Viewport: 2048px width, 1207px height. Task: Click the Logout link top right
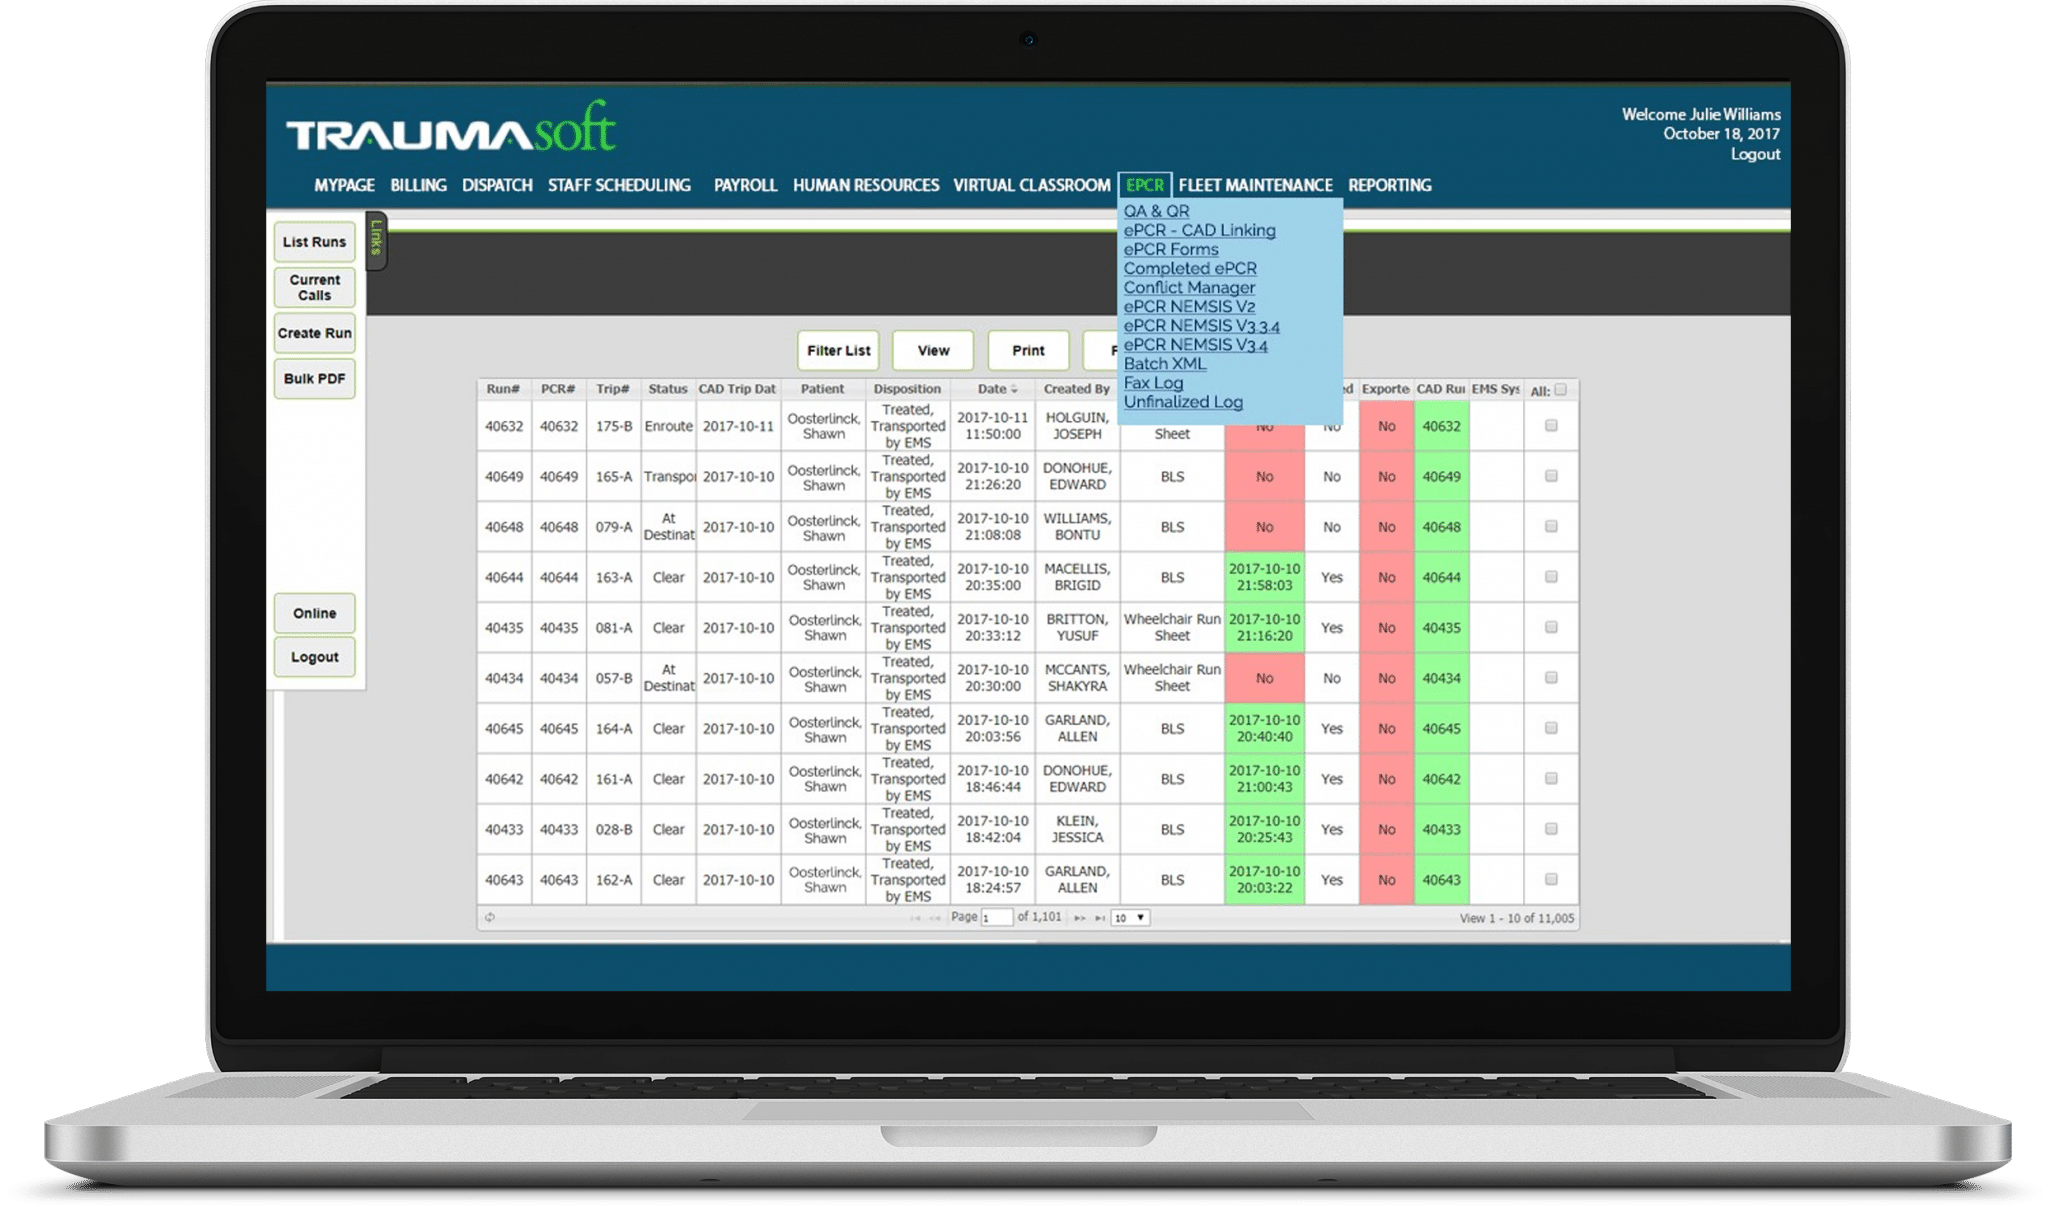[1756, 155]
